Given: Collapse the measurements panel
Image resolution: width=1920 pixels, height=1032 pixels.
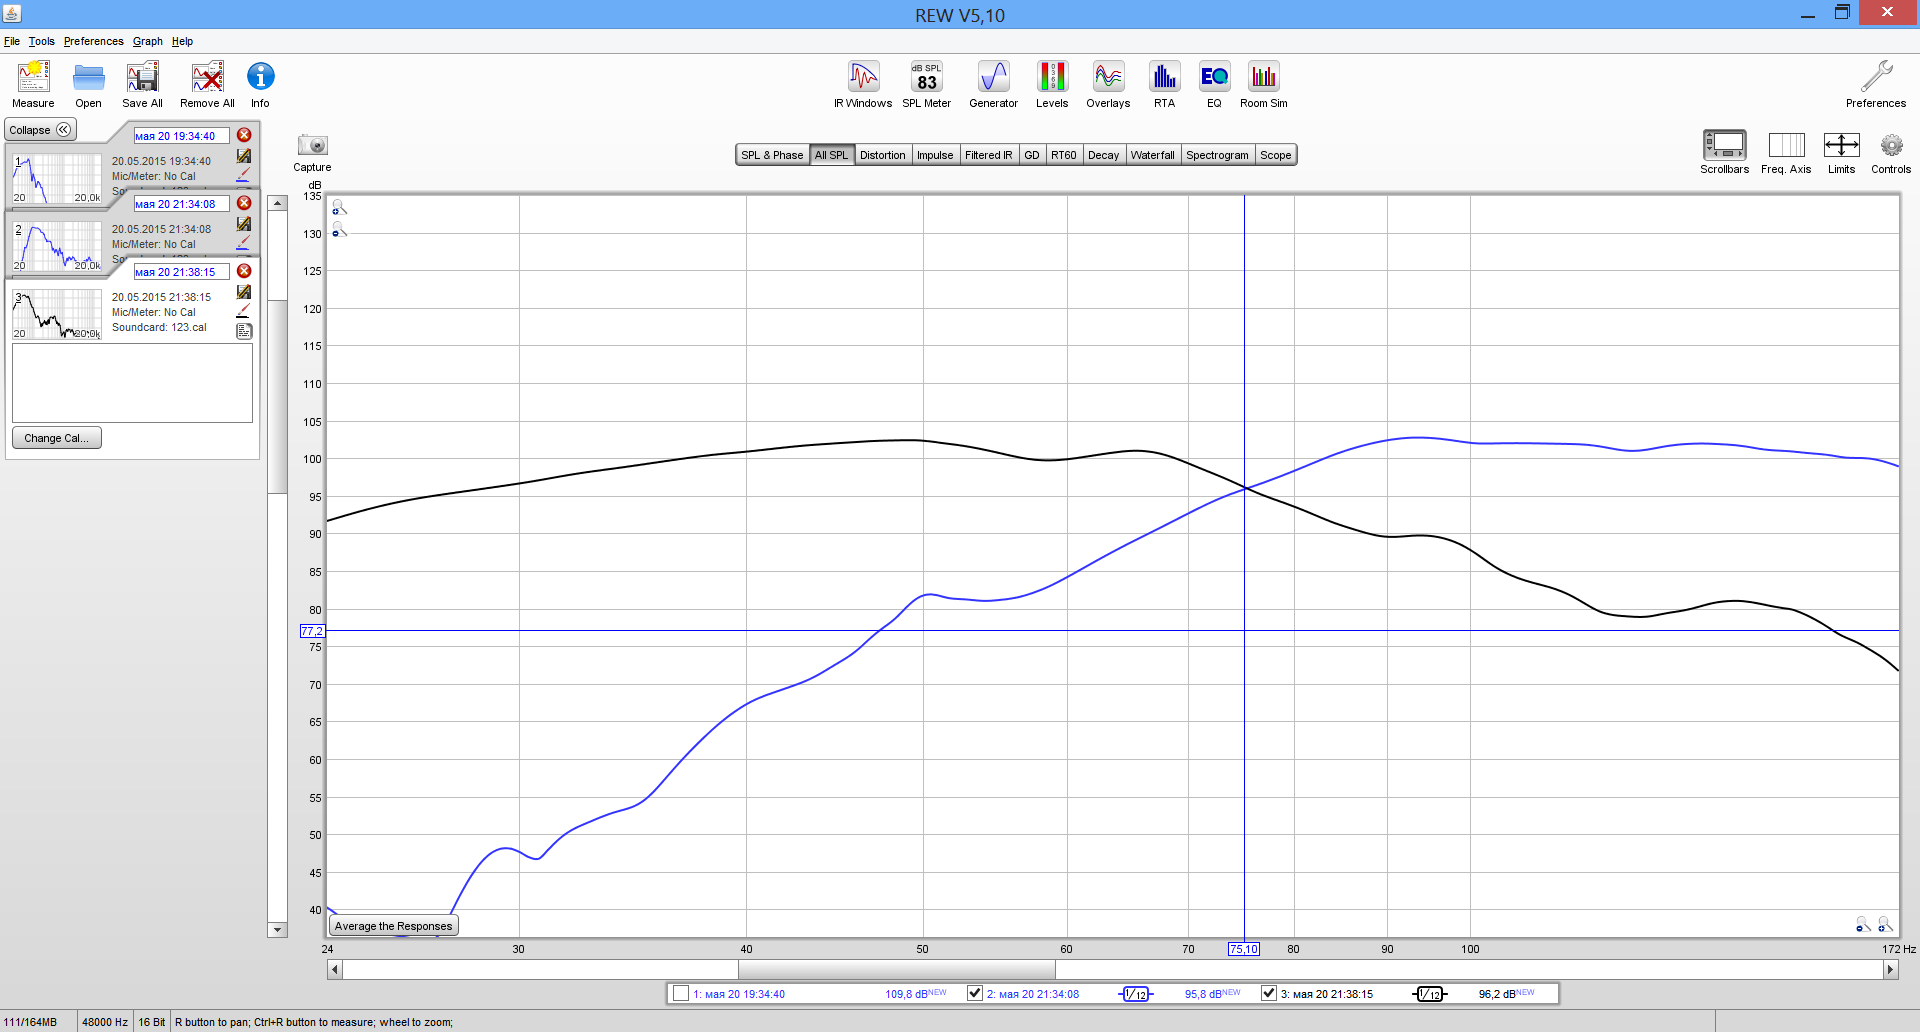Looking at the screenshot, I should tap(41, 130).
